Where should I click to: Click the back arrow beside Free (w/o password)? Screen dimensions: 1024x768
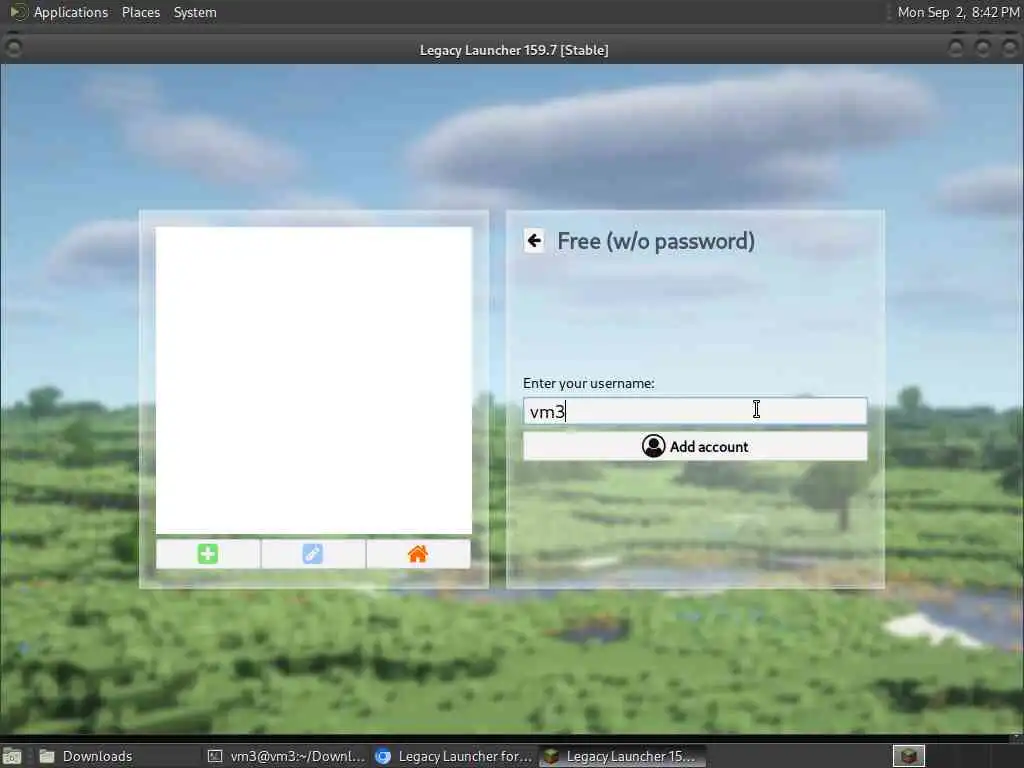pyautogui.click(x=534, y=241)
